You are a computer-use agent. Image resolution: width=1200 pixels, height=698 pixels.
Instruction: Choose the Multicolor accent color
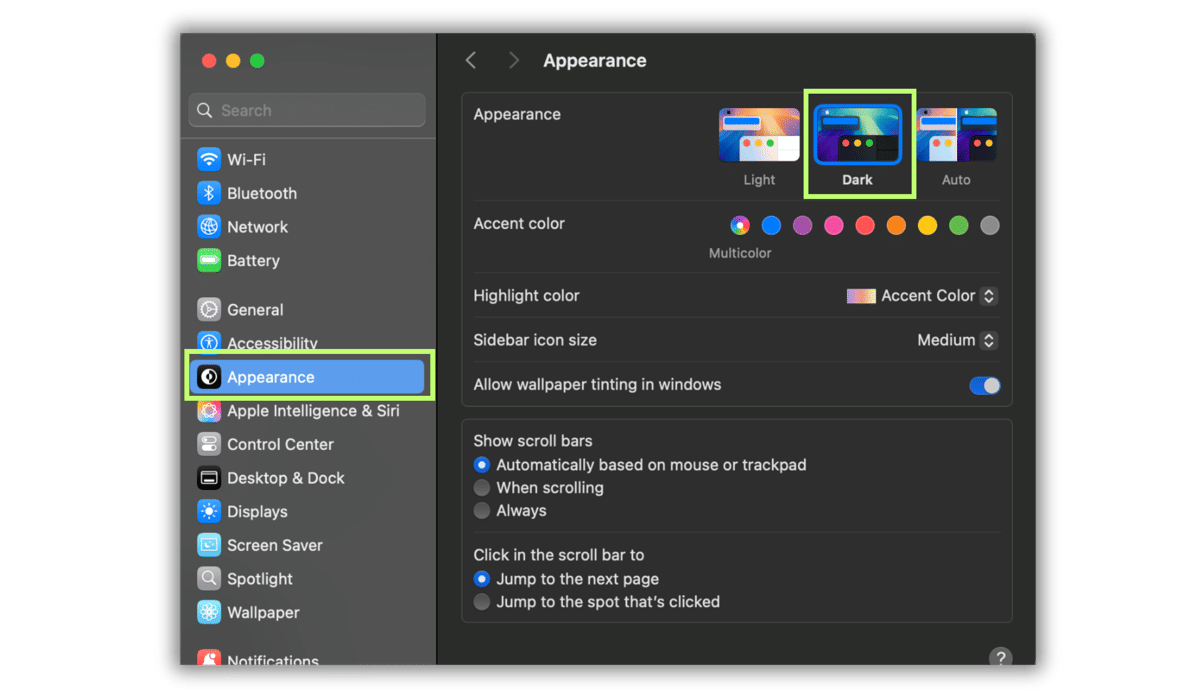740,225
